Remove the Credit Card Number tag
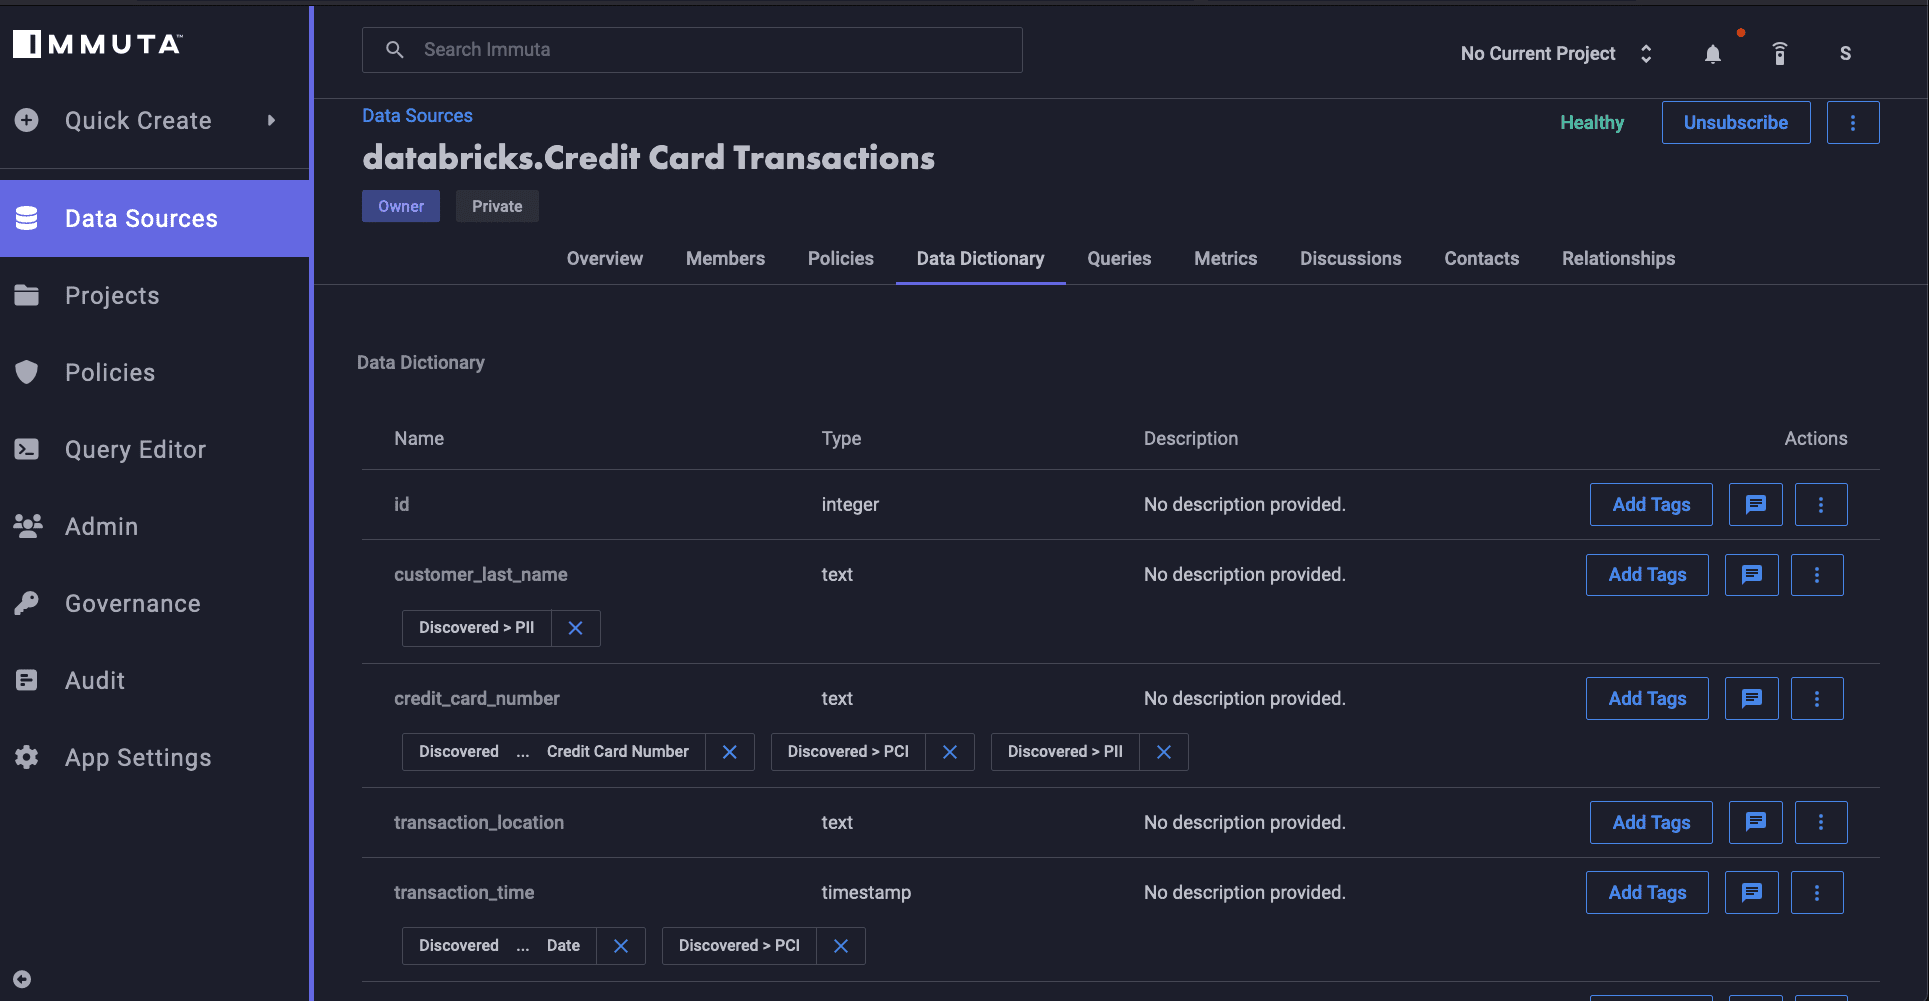The image size is (1929, 1001). [x=730, y=752]
